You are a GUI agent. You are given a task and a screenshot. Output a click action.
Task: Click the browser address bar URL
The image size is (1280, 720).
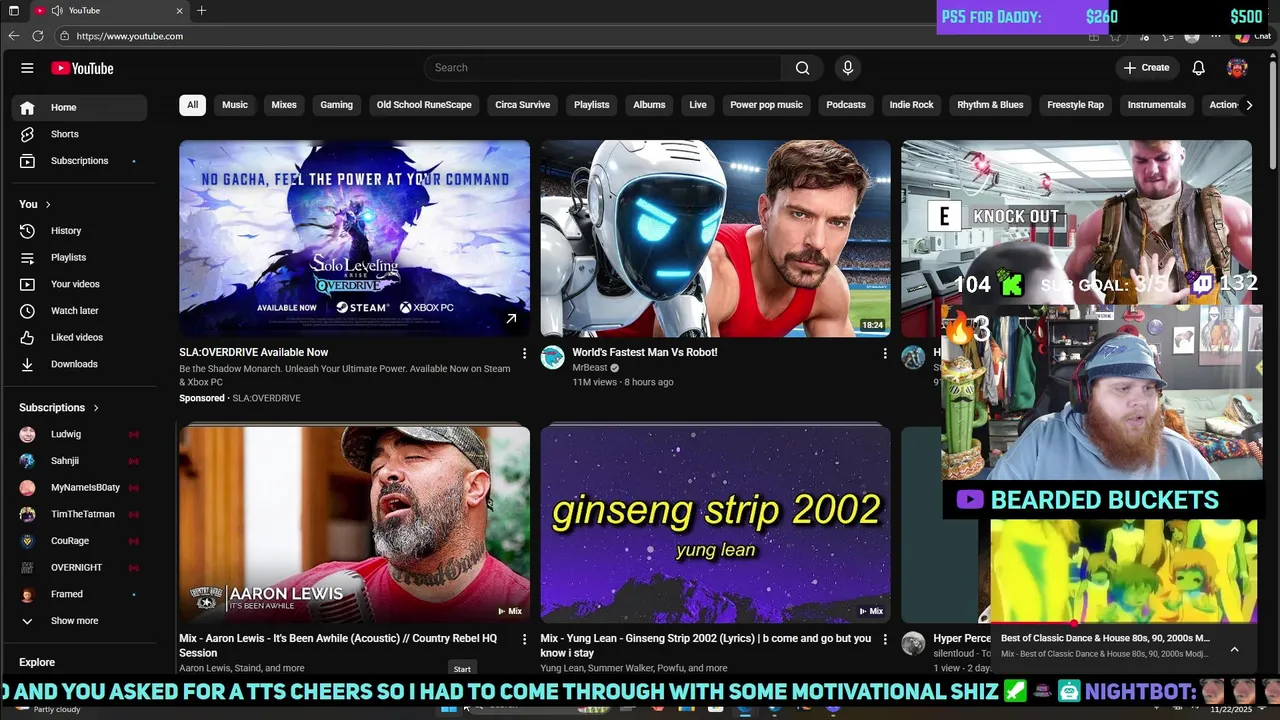click(129, 36)
